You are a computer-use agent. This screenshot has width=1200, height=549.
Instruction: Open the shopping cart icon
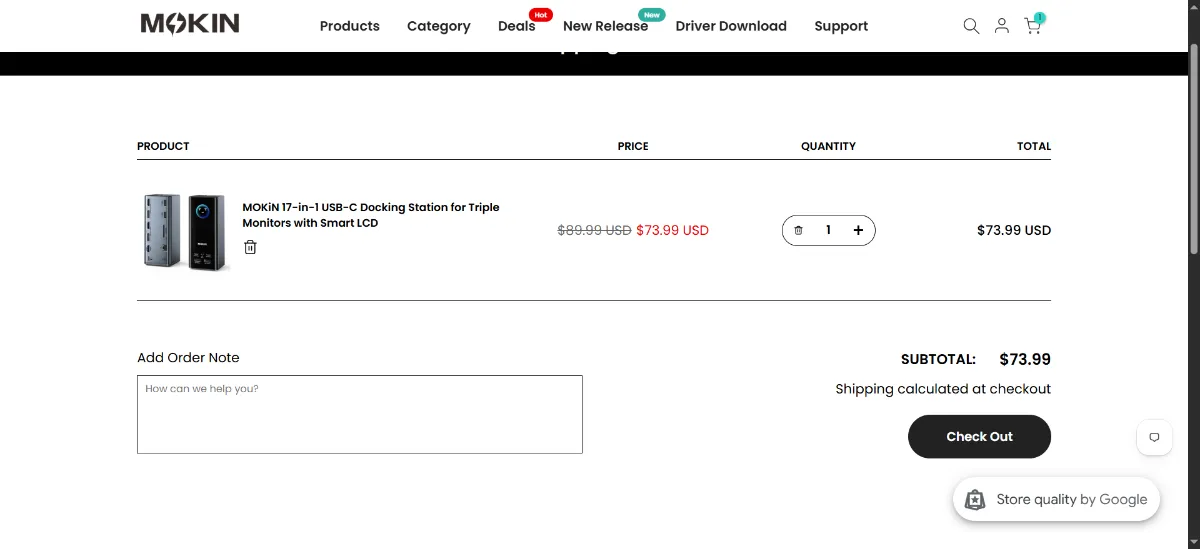click(x=1033, y=25)
